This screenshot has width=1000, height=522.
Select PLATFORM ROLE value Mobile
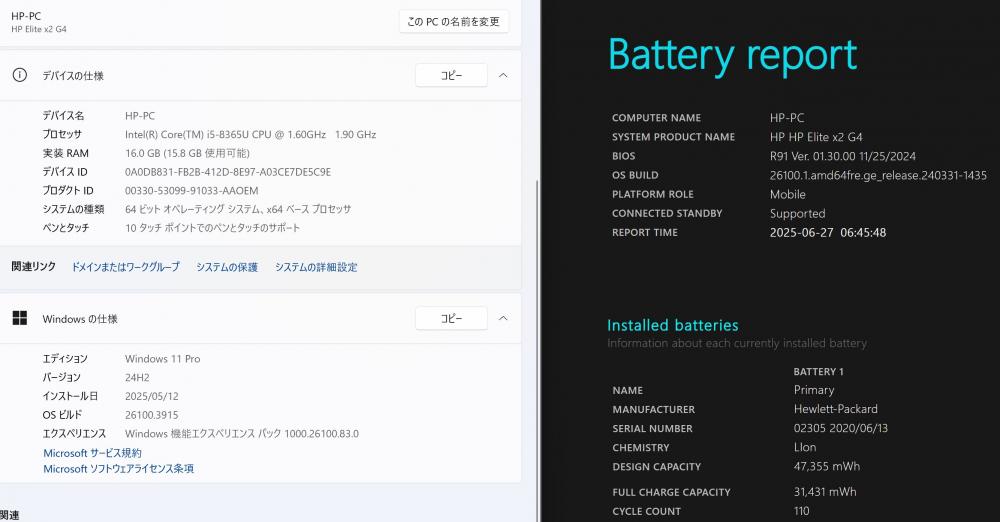(788, 194)
